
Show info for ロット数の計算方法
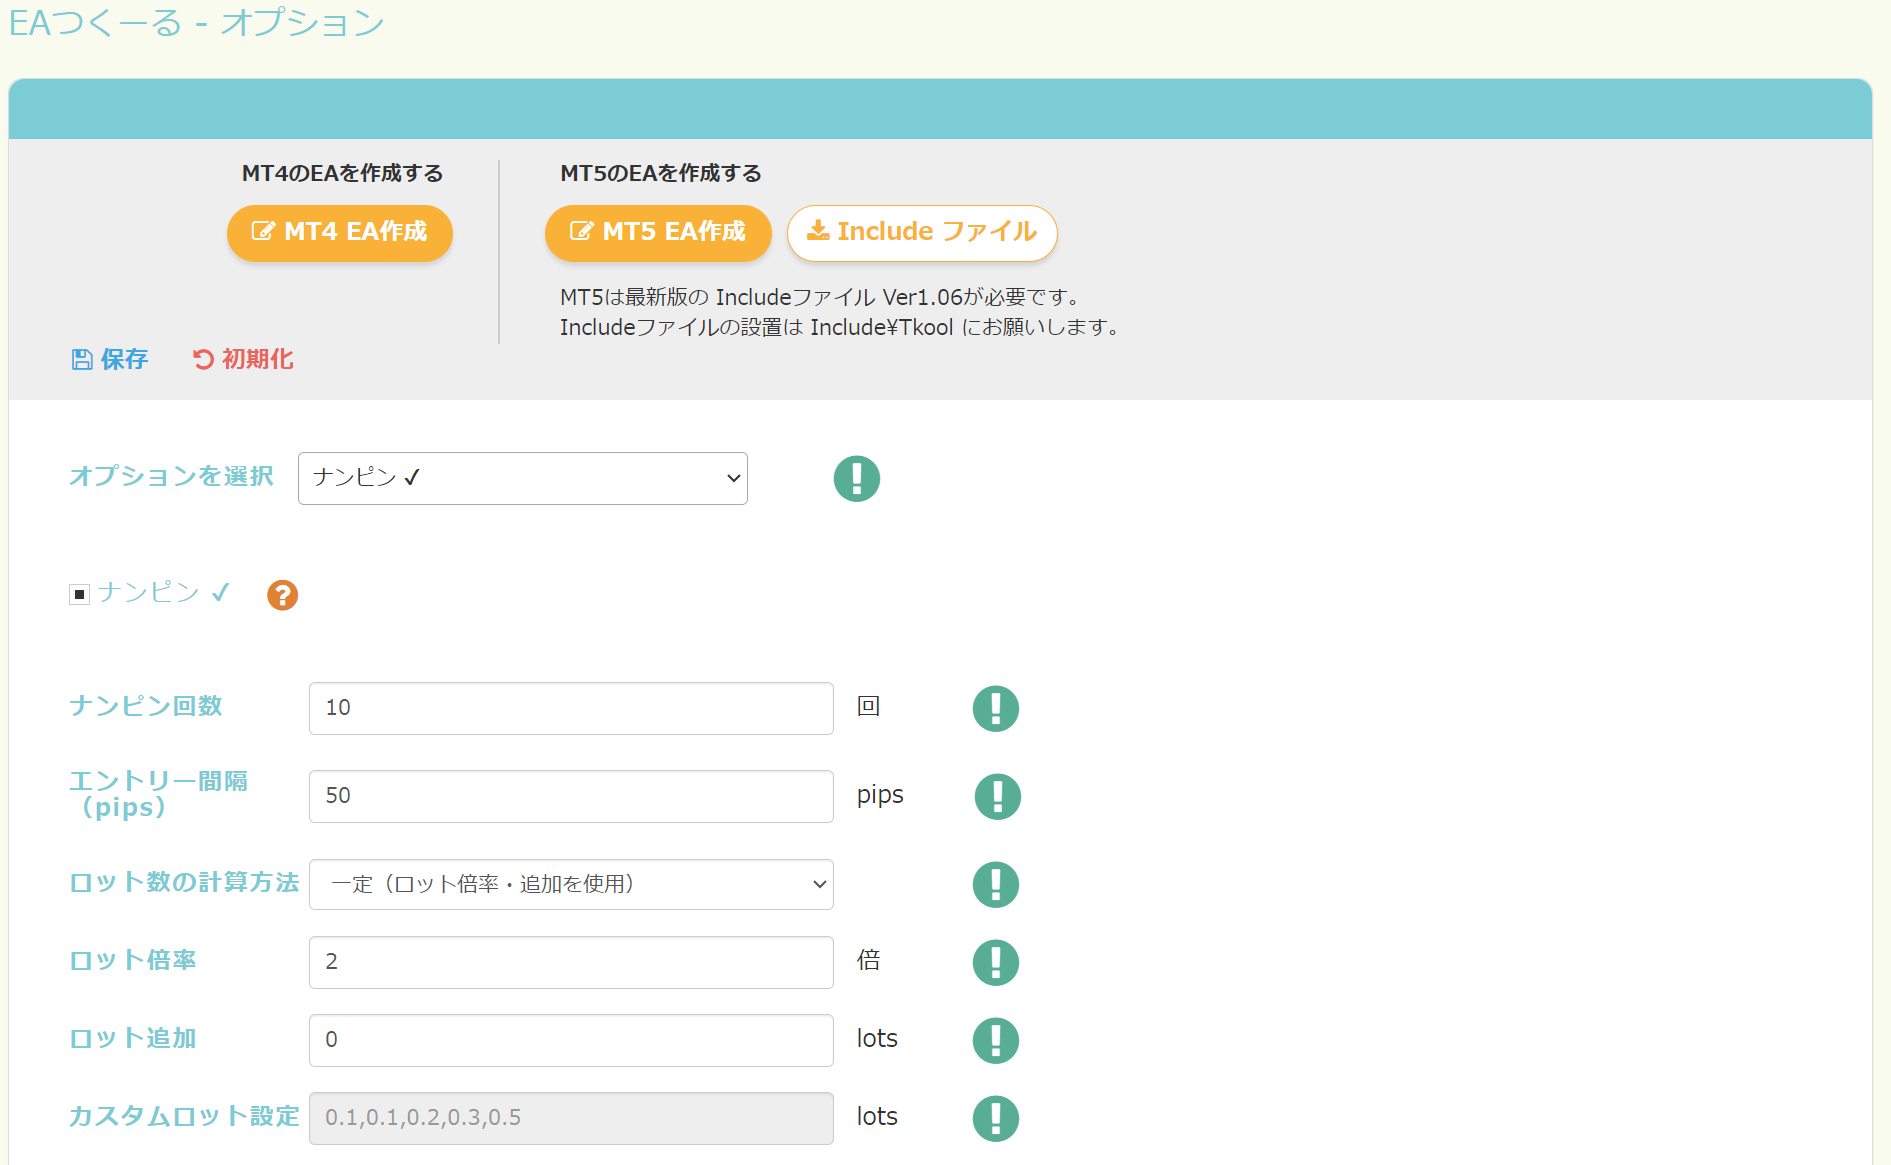click(995, 884)
